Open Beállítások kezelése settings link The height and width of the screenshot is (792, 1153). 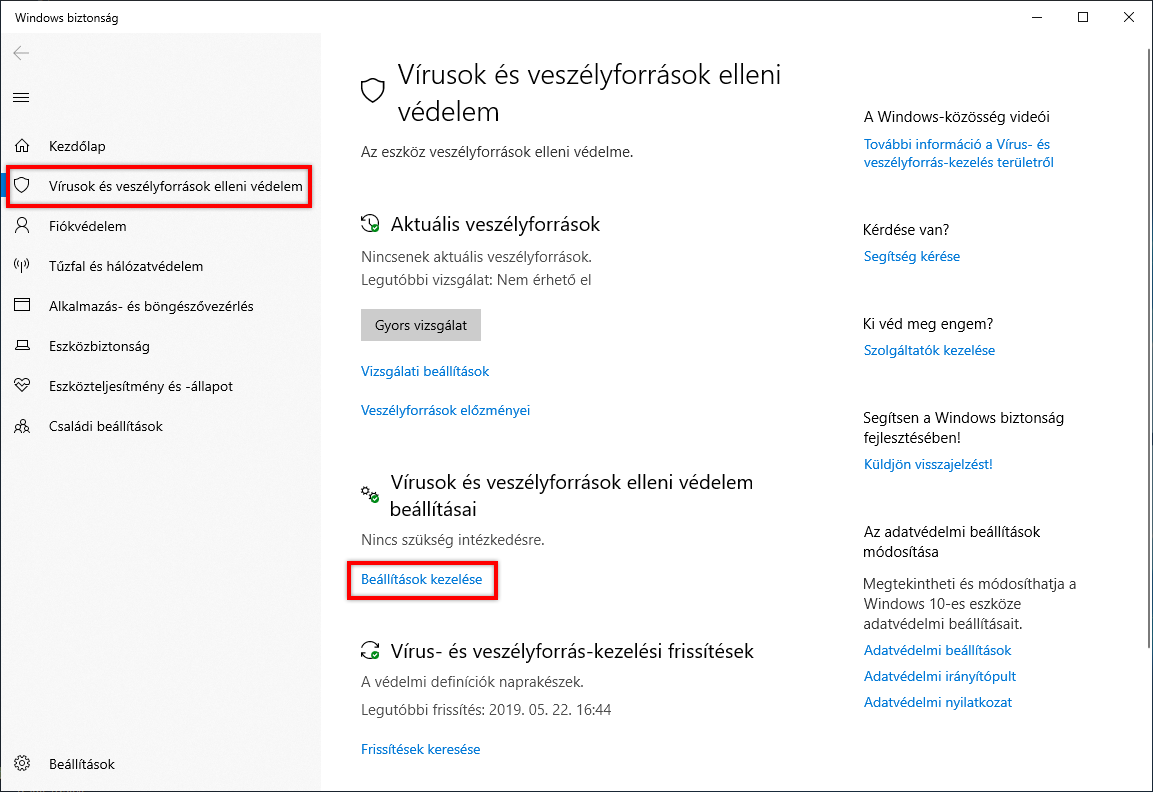(x=422, y=580)
